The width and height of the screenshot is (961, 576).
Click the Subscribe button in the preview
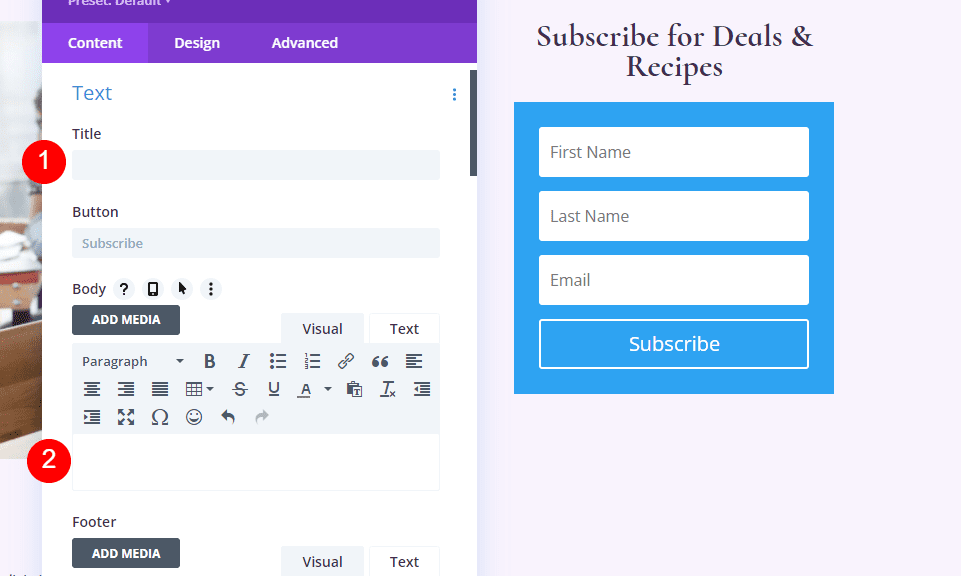673,343
